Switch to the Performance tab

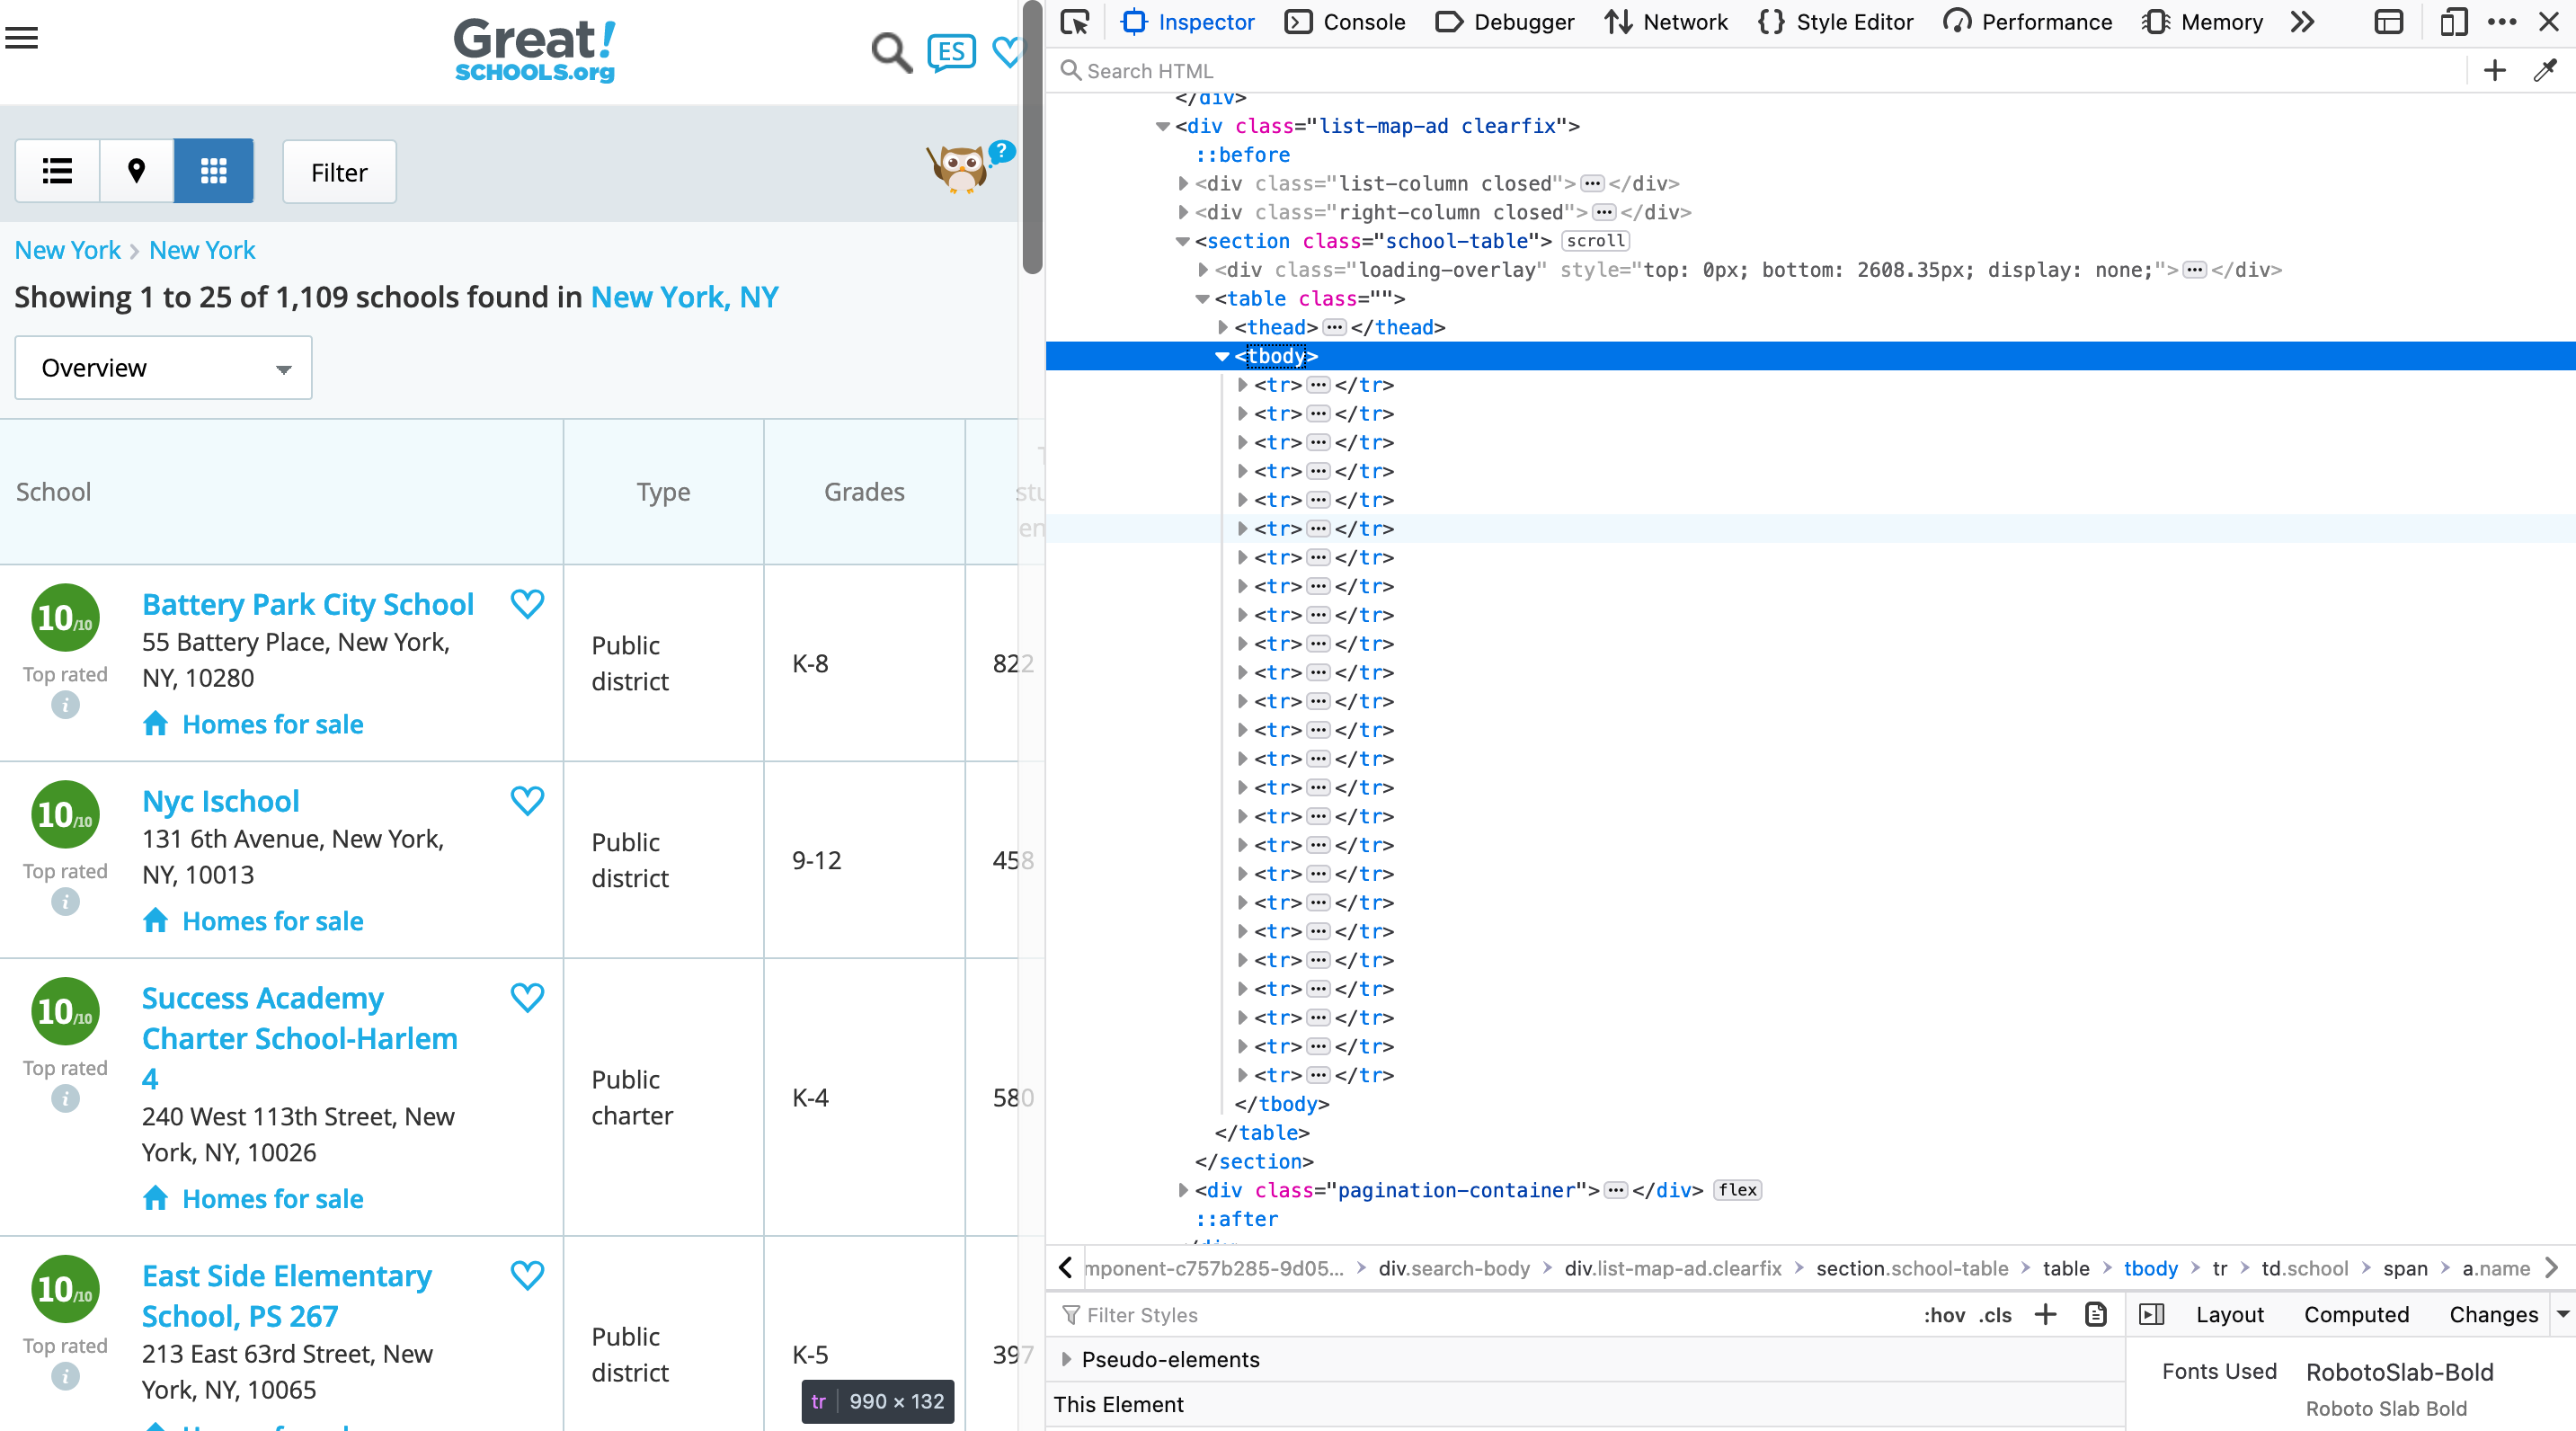pyautogui.click(x=2028, y=22)
